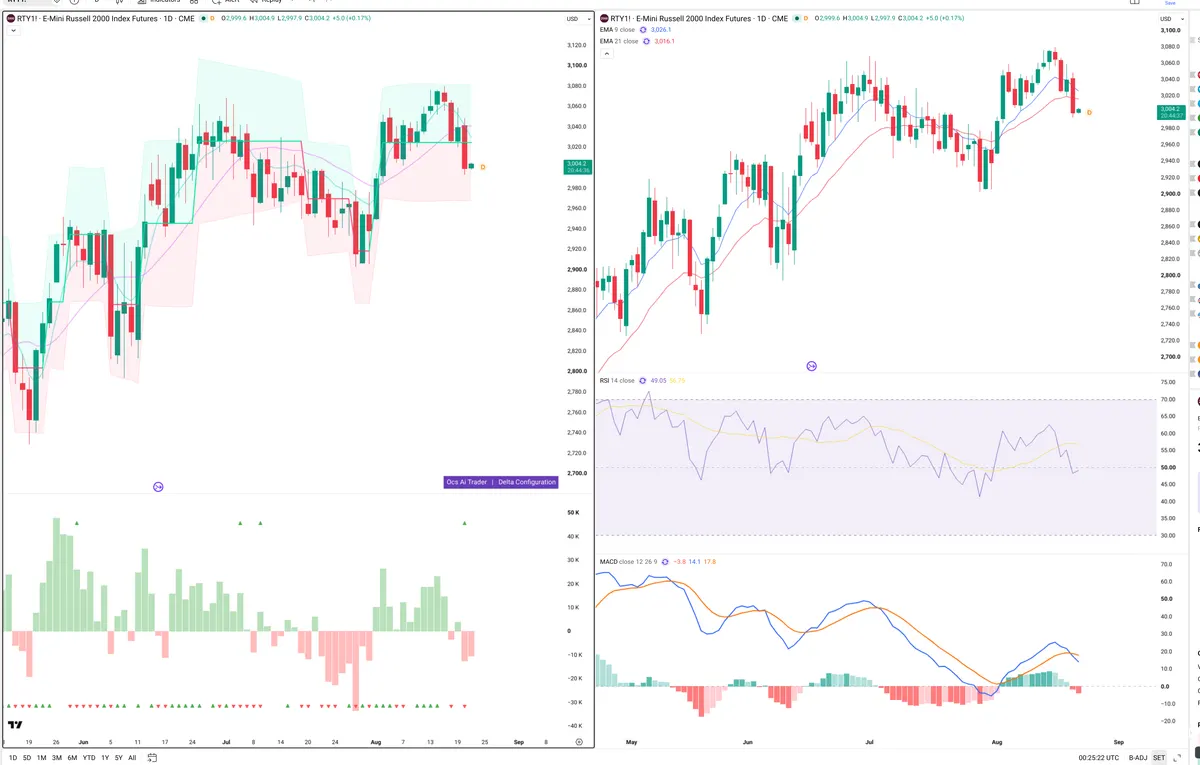Click orange D marker beside right chart candles

tap(1089, 112)
